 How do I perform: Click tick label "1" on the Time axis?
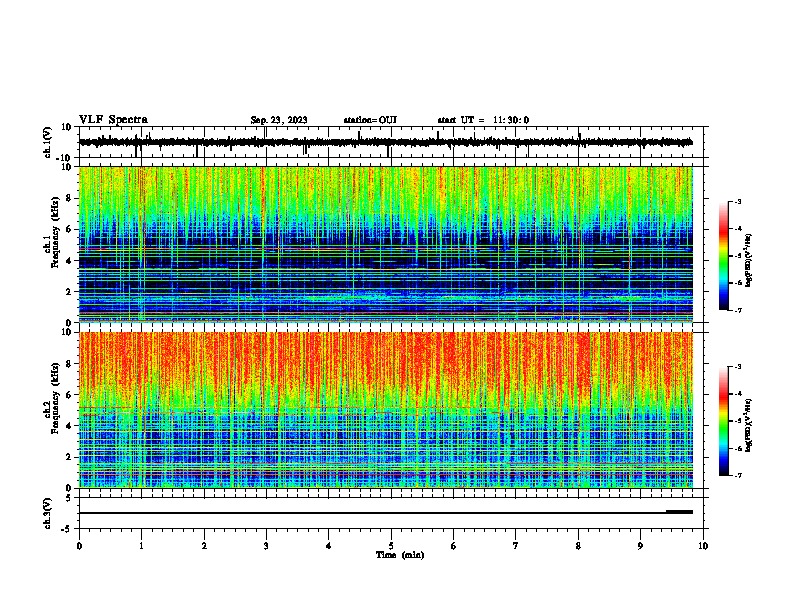coord(141,546)
